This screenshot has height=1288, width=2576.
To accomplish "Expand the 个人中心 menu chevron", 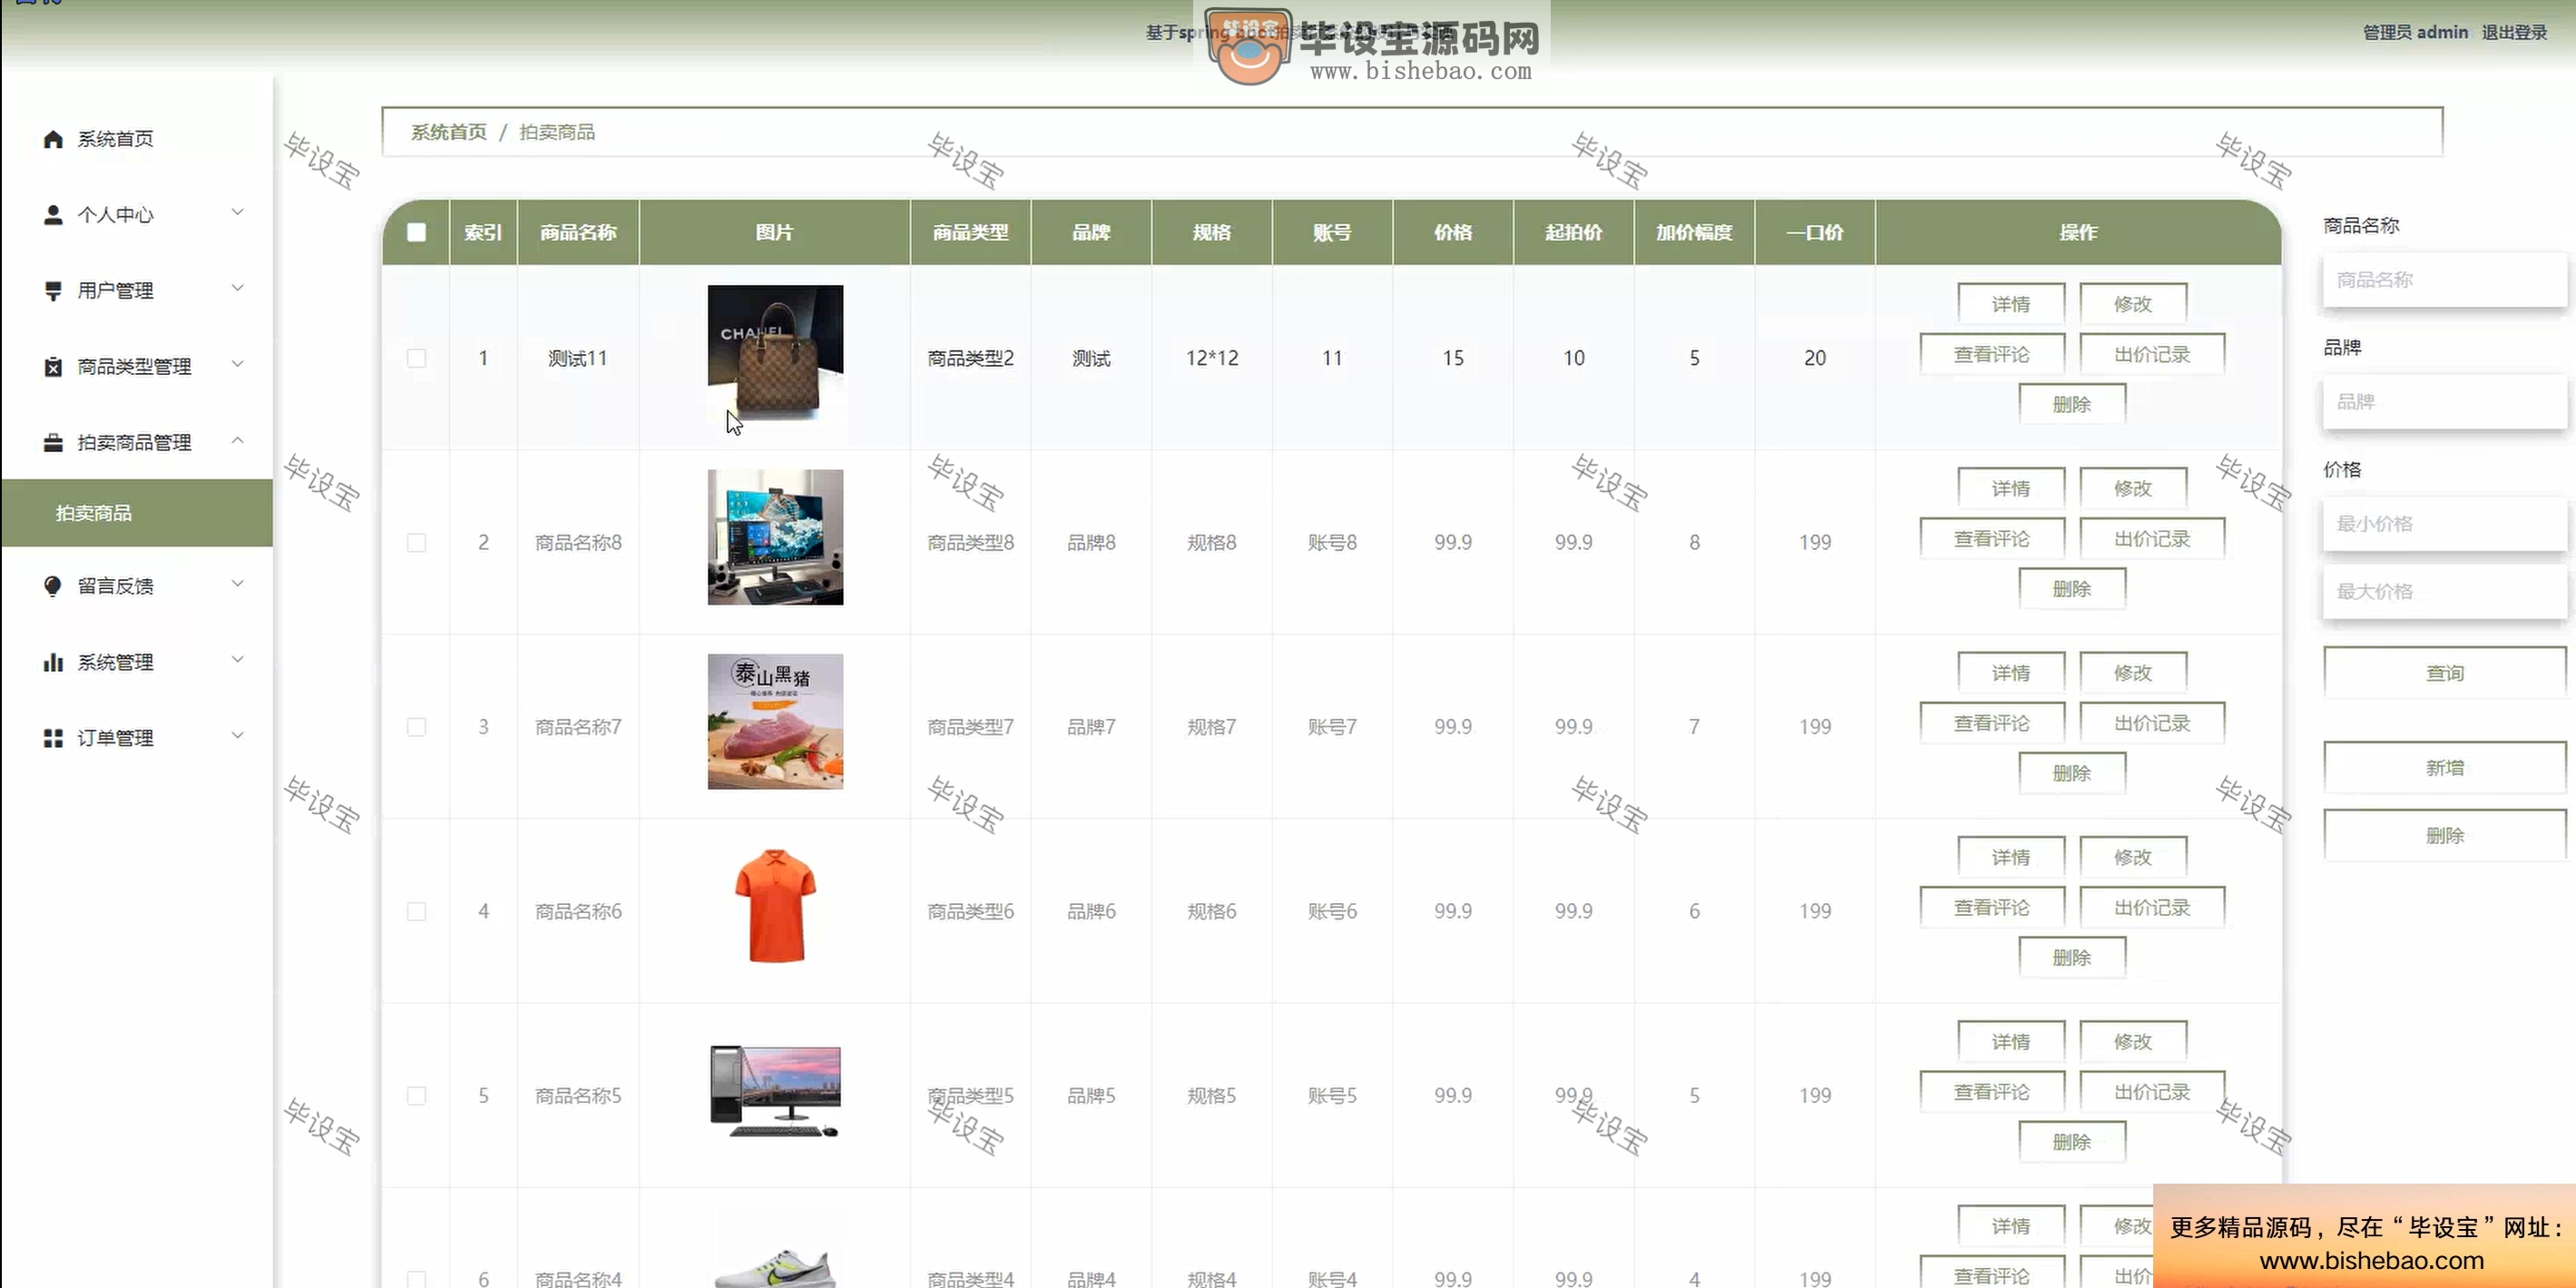I will (237, 212).
